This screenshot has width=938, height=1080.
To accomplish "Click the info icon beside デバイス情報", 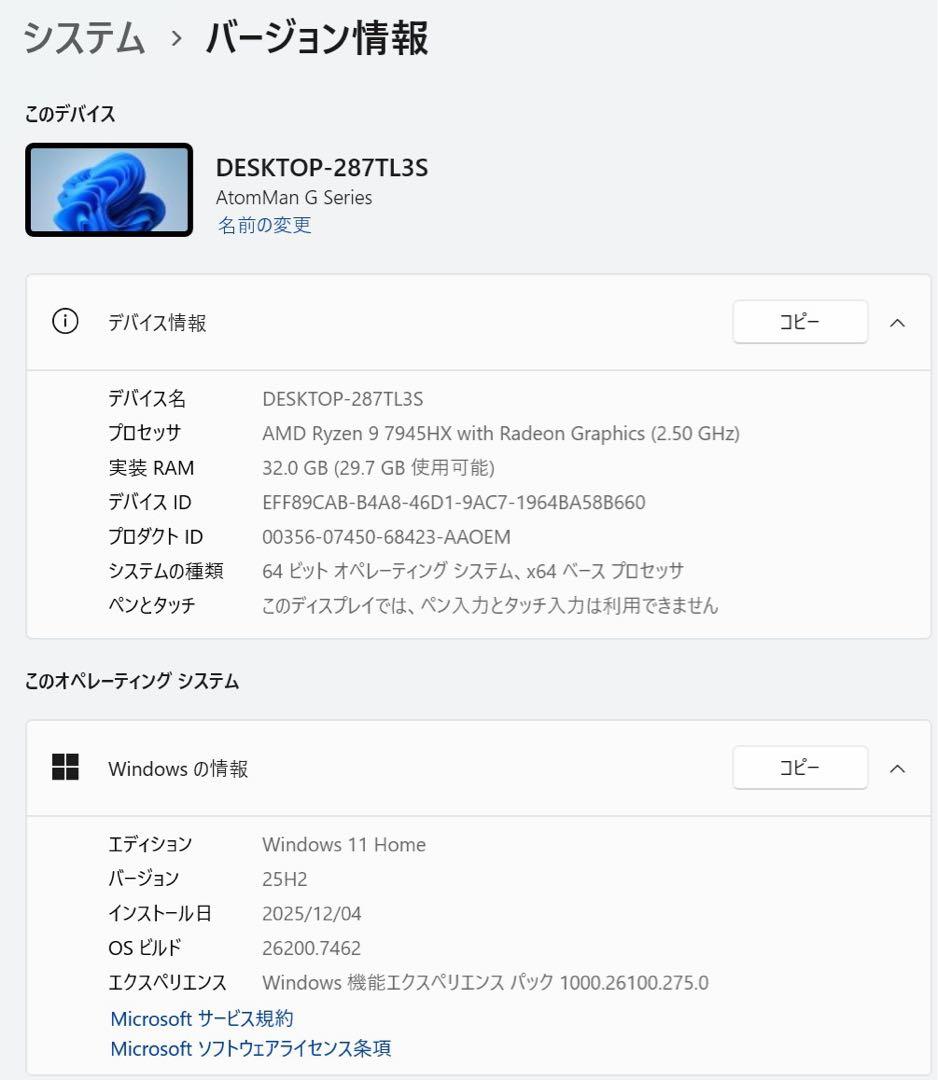I will coord(65,322).
